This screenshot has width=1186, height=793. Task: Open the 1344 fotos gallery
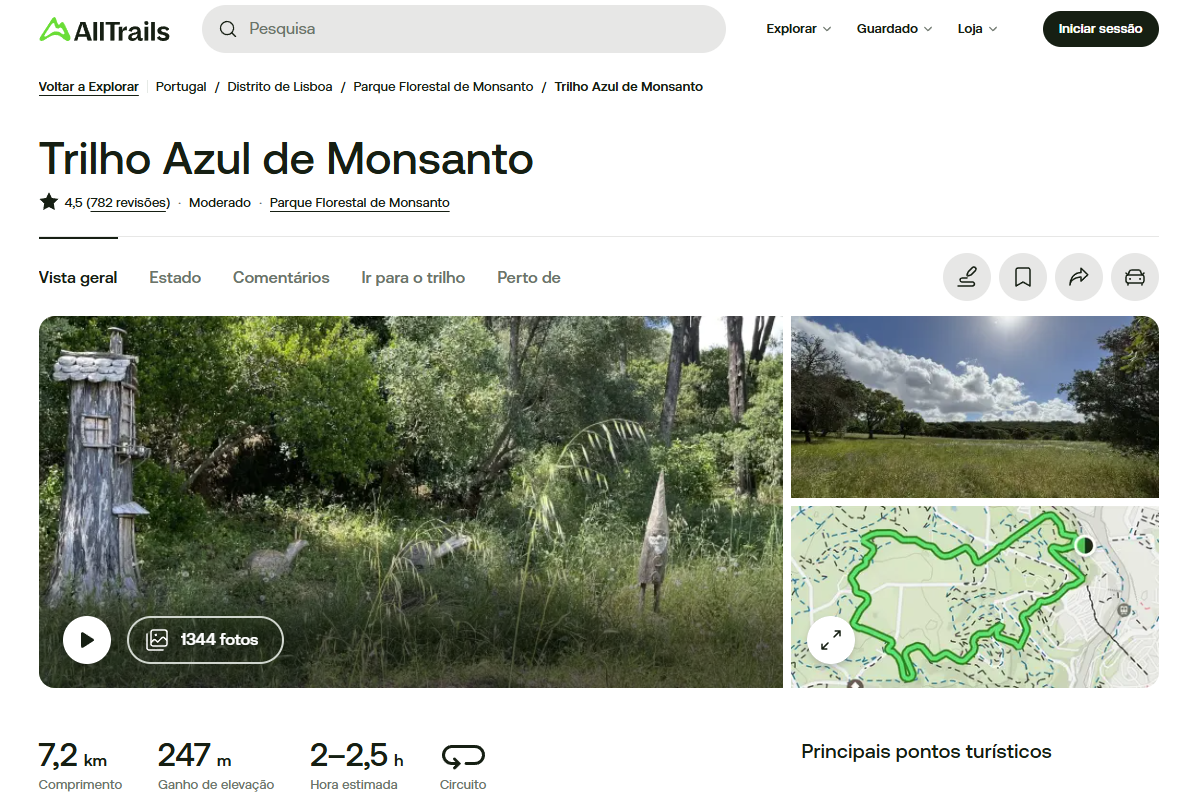click(x=205, y=640)
